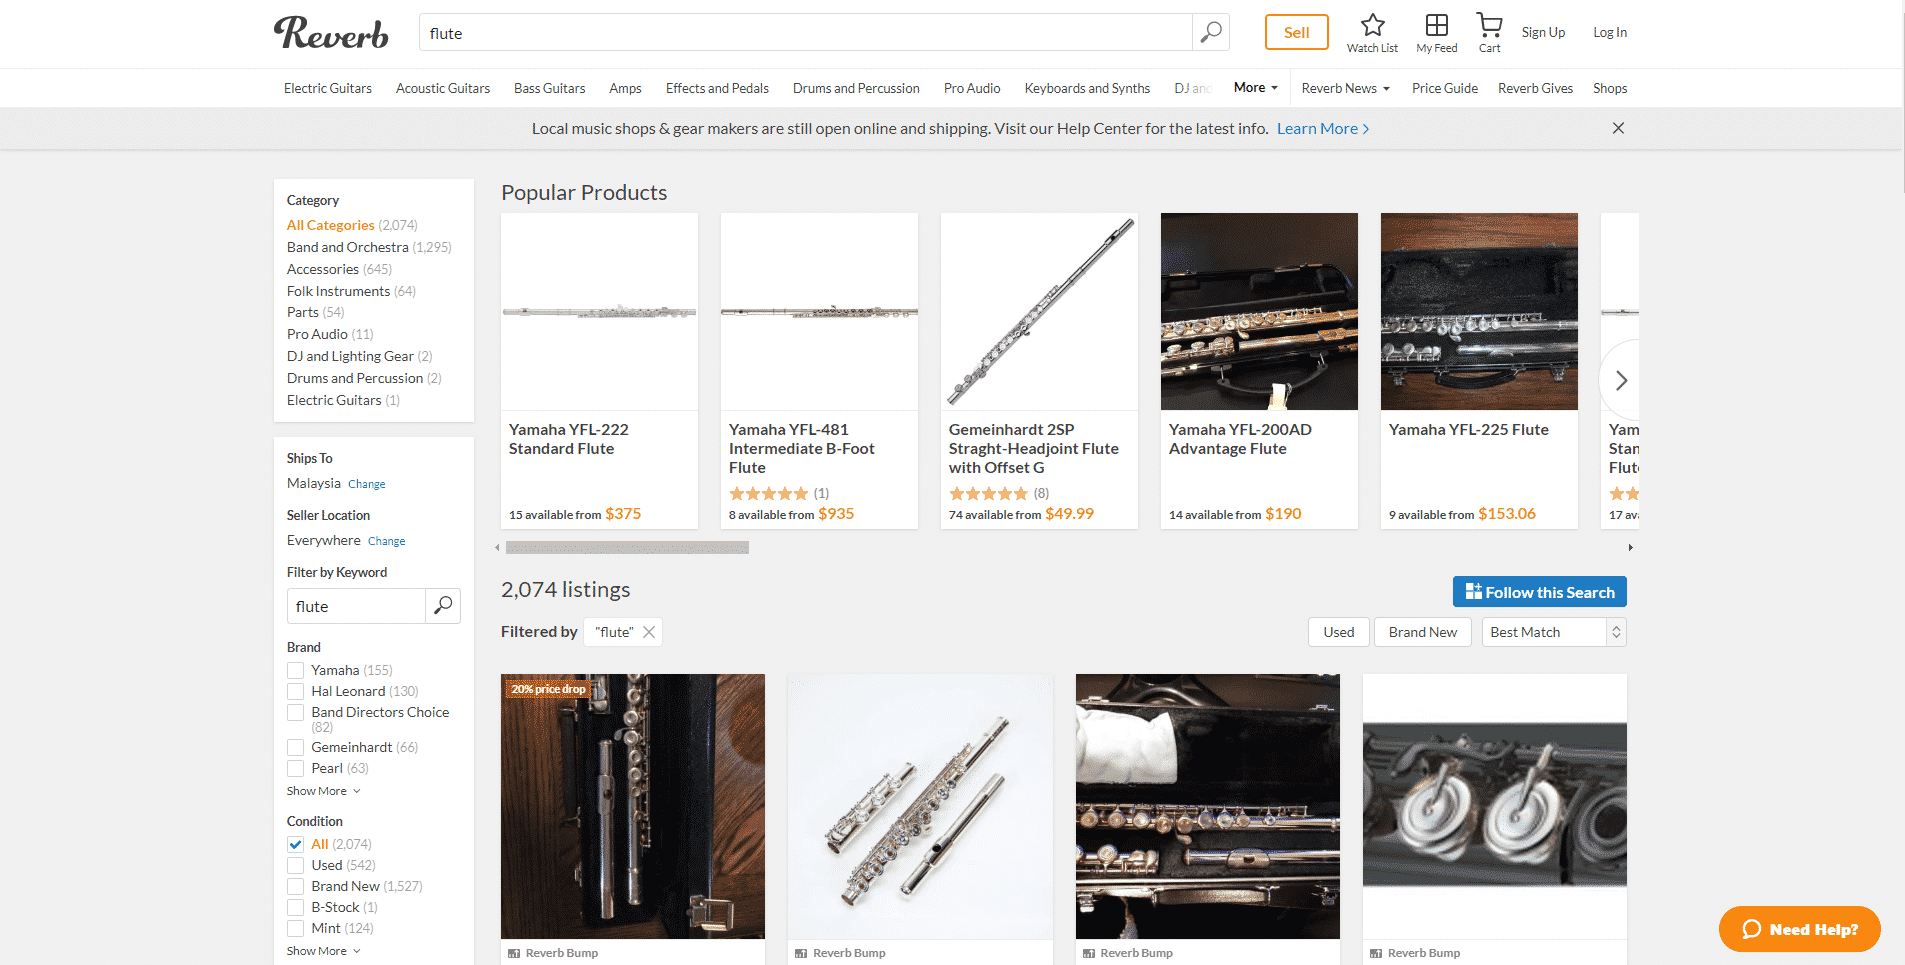Open Pro Audio menu
The height and width of the screenshot is (965, 1905).
[972, 88]
